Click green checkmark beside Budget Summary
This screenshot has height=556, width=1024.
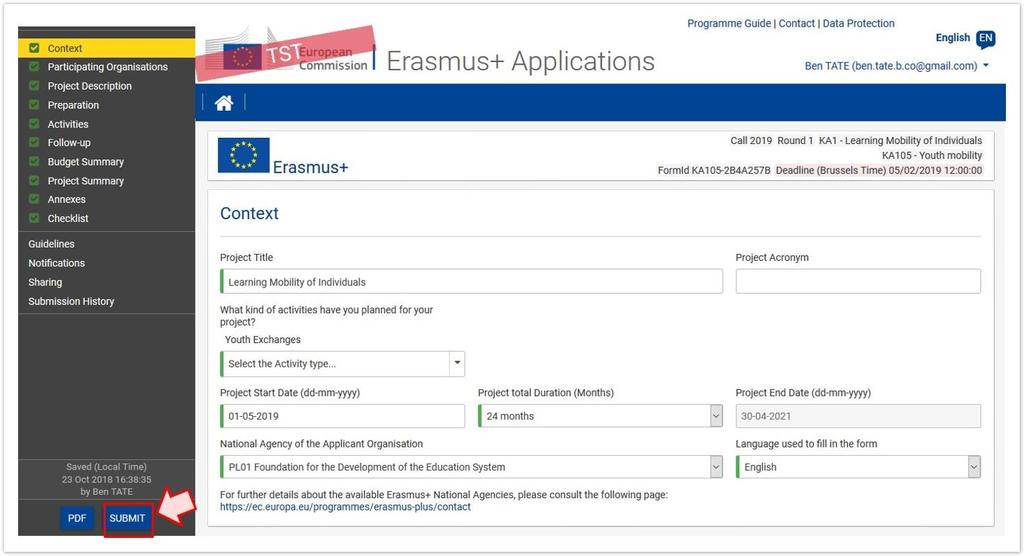[x=34, y=161]
